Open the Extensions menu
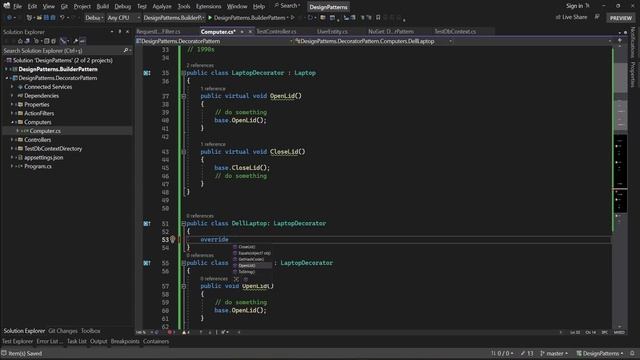The width and height of the screenshot is (640, 360). click(208, 7)
